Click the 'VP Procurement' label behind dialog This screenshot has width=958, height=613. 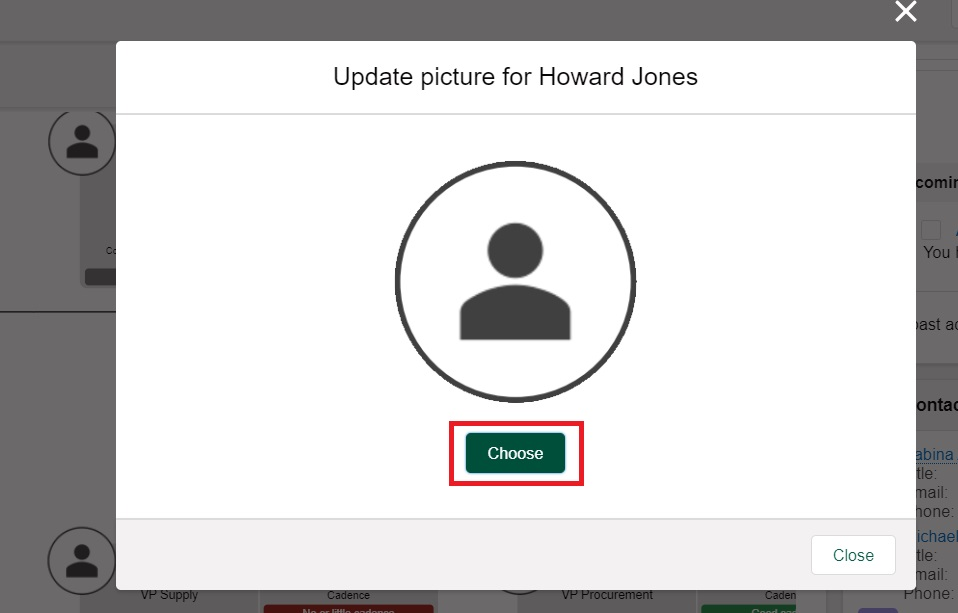607,595
